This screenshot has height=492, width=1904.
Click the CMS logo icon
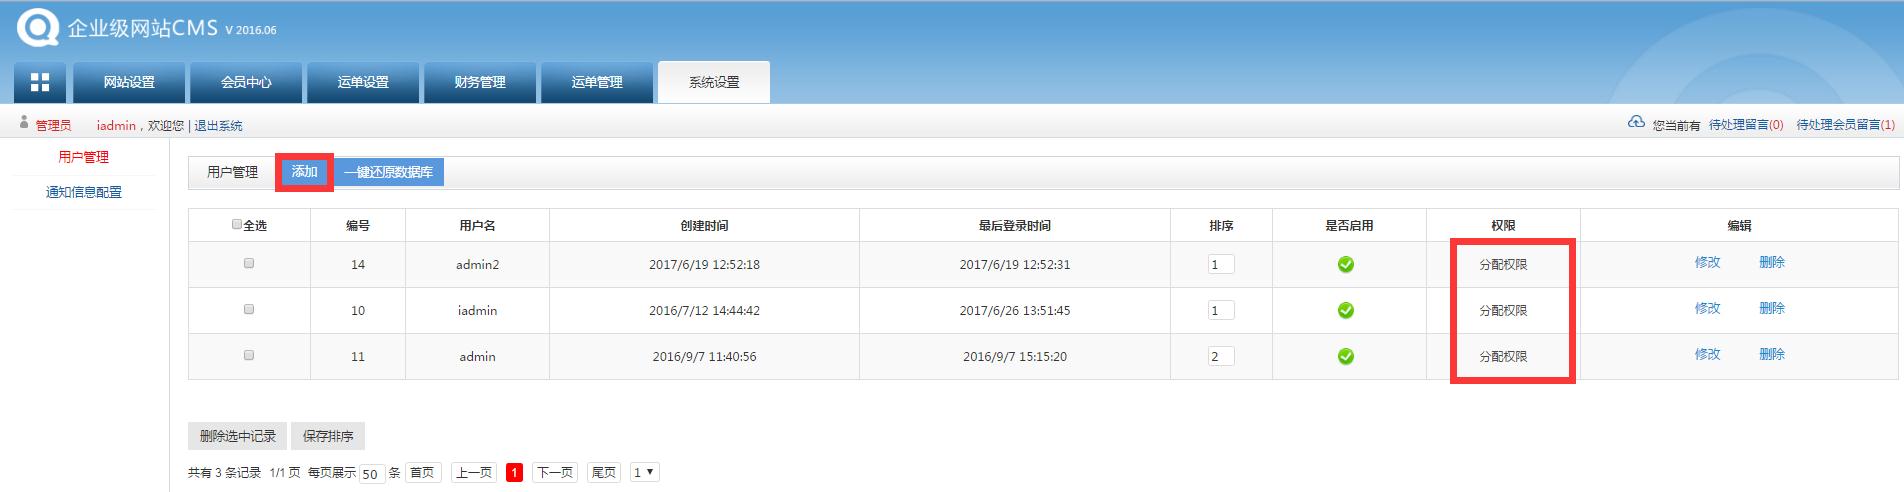pos(37,26)
